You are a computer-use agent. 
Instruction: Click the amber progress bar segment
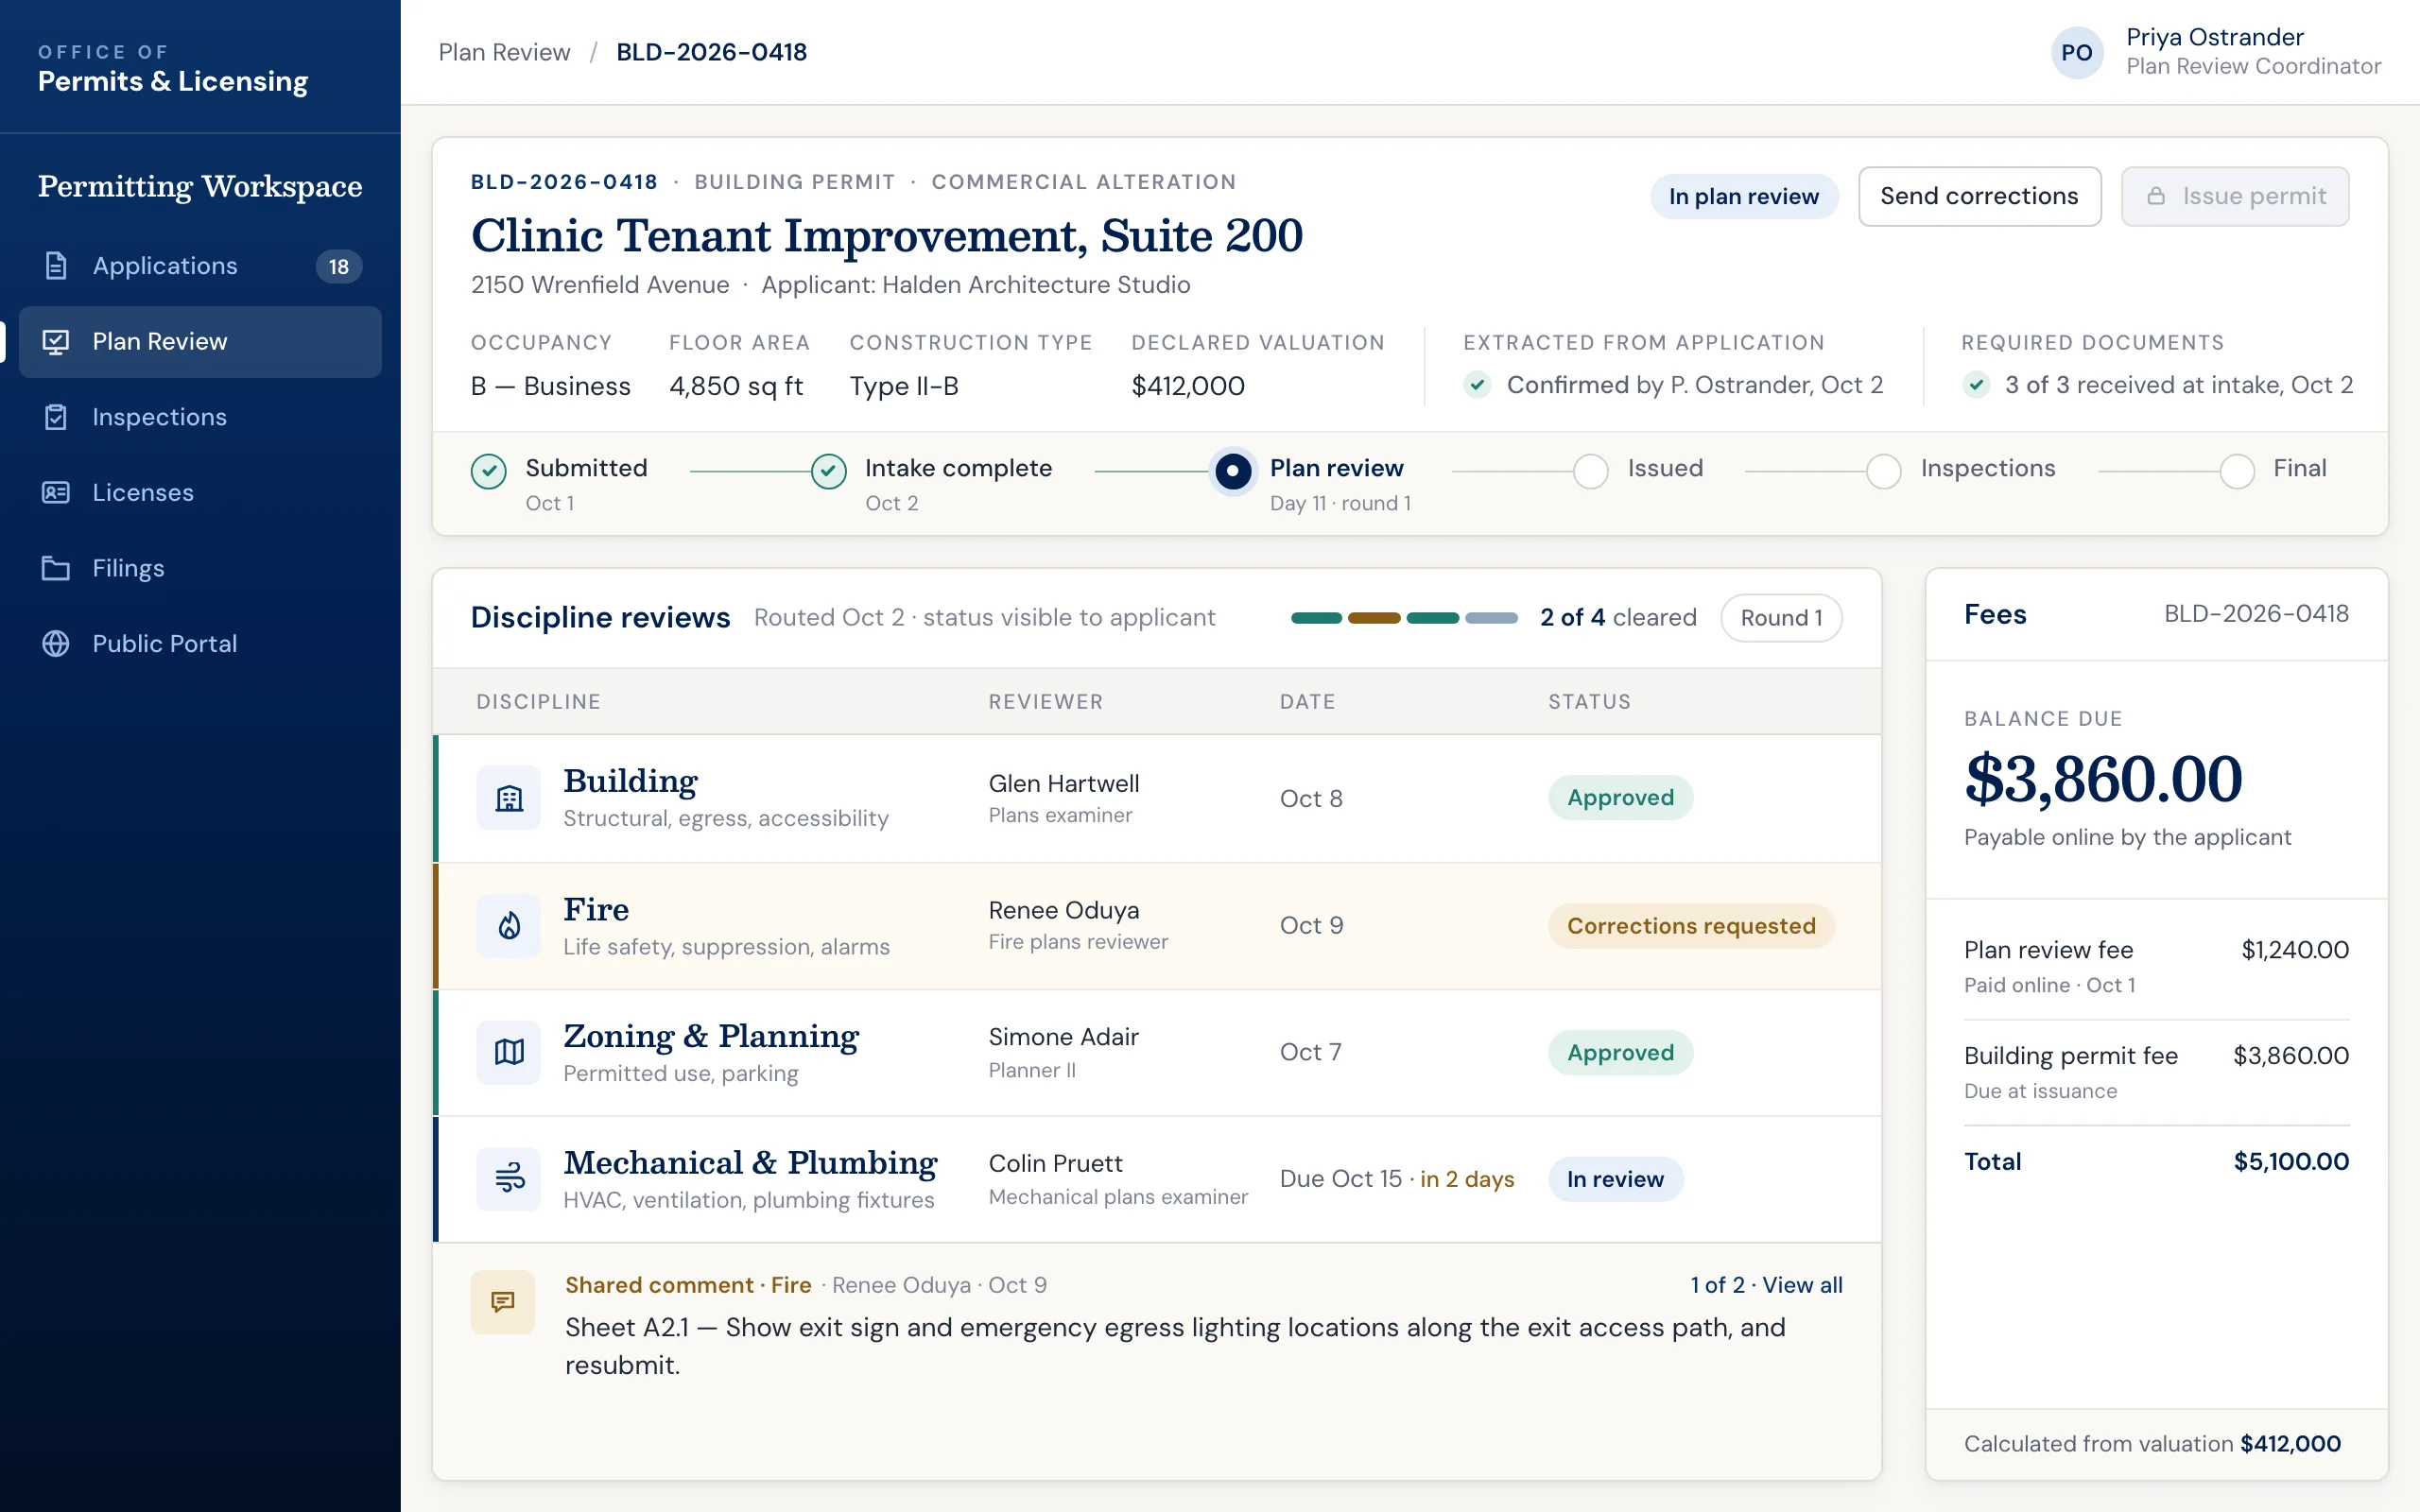[1374, 618]
